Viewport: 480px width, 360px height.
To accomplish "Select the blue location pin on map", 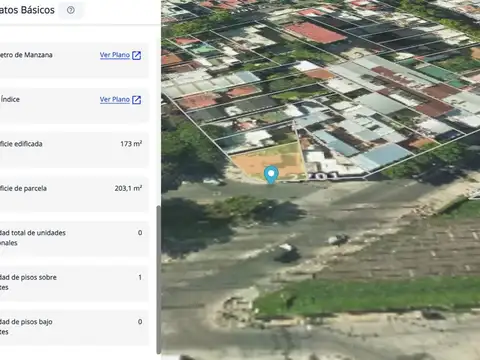I will 271,175.
